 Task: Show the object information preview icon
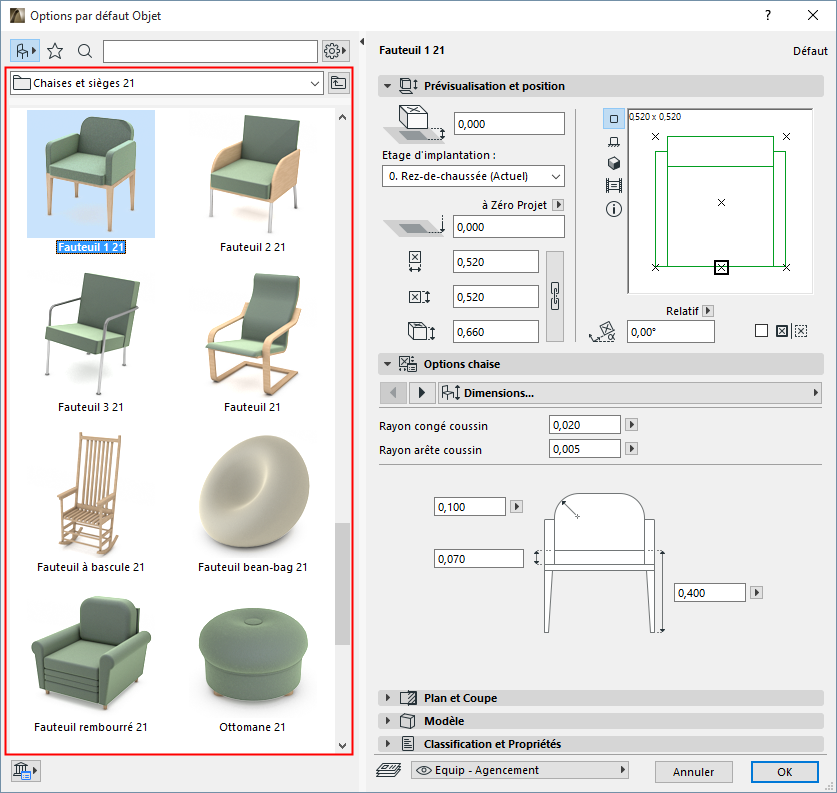pyautogui.click(x=614, y=209)
